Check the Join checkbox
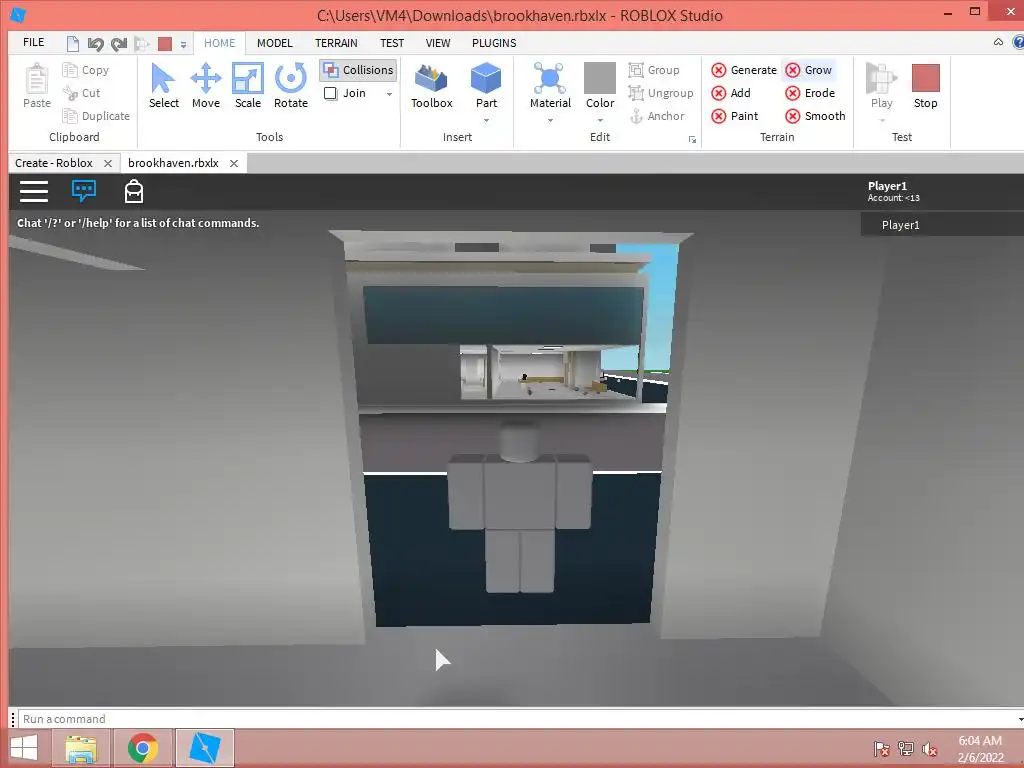 (x=330, y=93)
